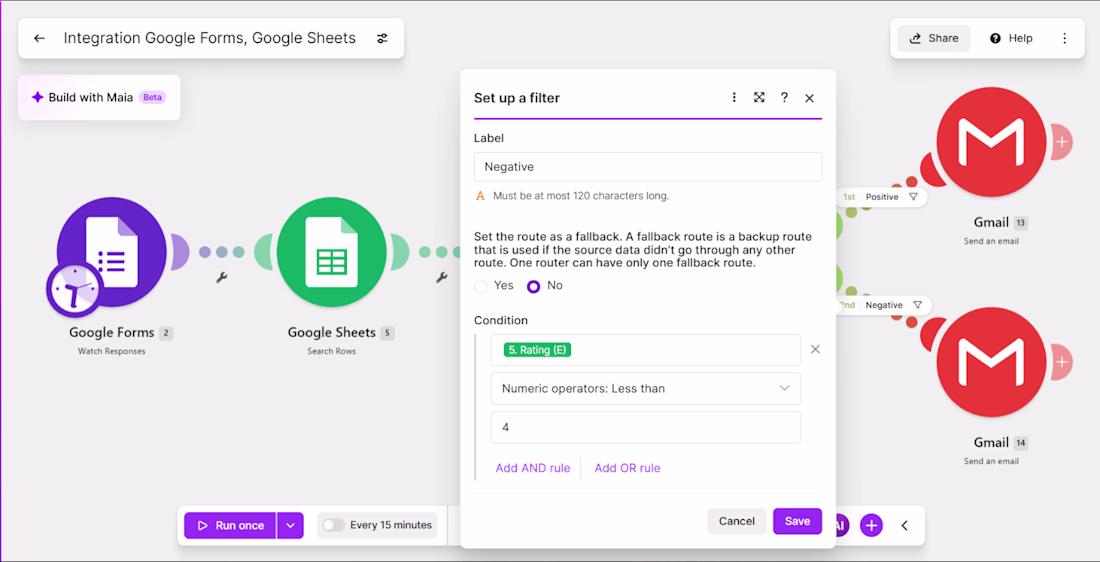Run the scenario once
1100x562 pixels.
coord(231,526)
